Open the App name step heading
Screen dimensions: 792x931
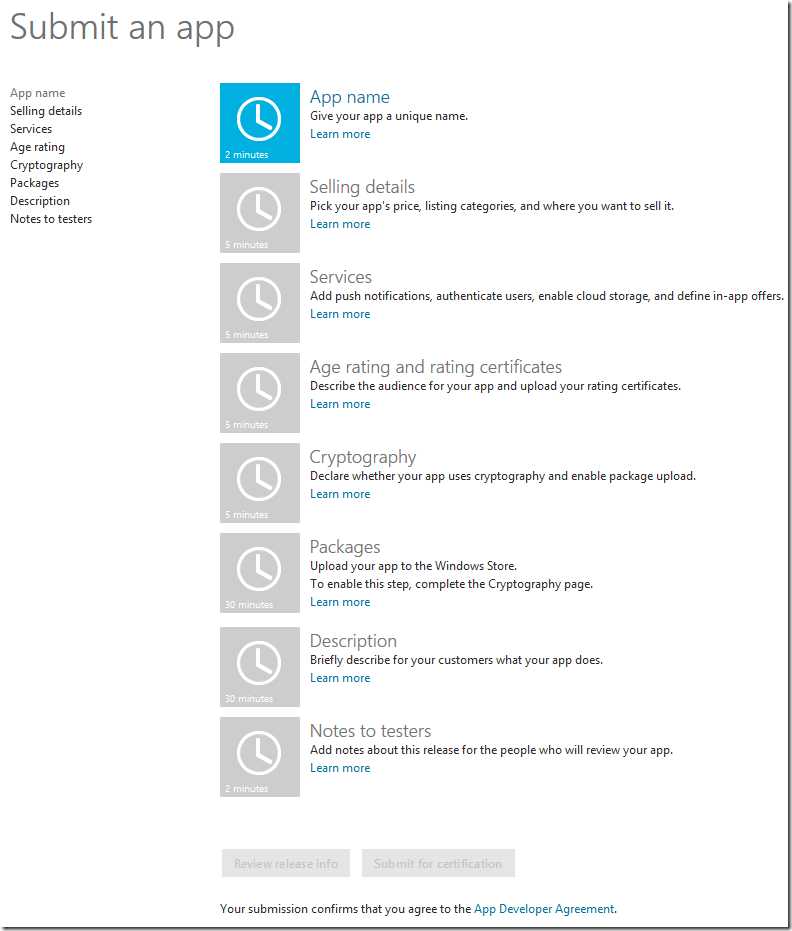pyautogui.click(x=350, y=97)
